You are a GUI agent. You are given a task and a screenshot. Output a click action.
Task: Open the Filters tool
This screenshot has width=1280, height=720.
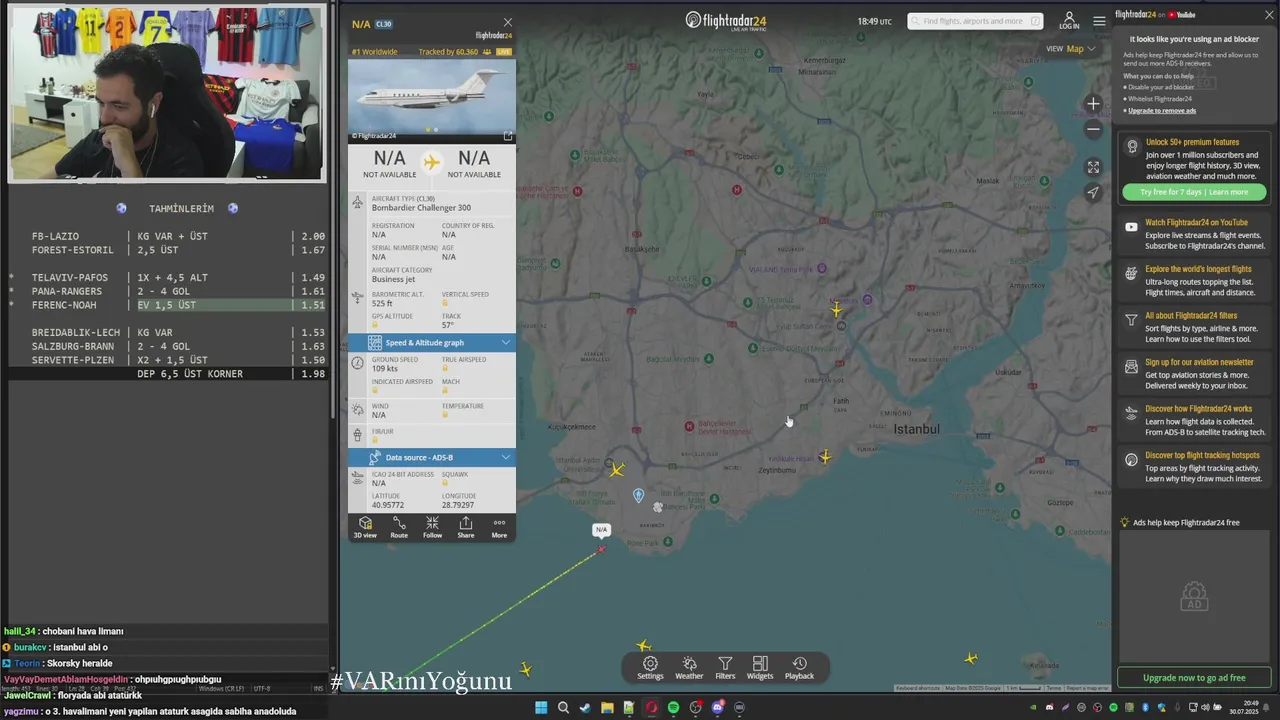(x=725, y=668)
